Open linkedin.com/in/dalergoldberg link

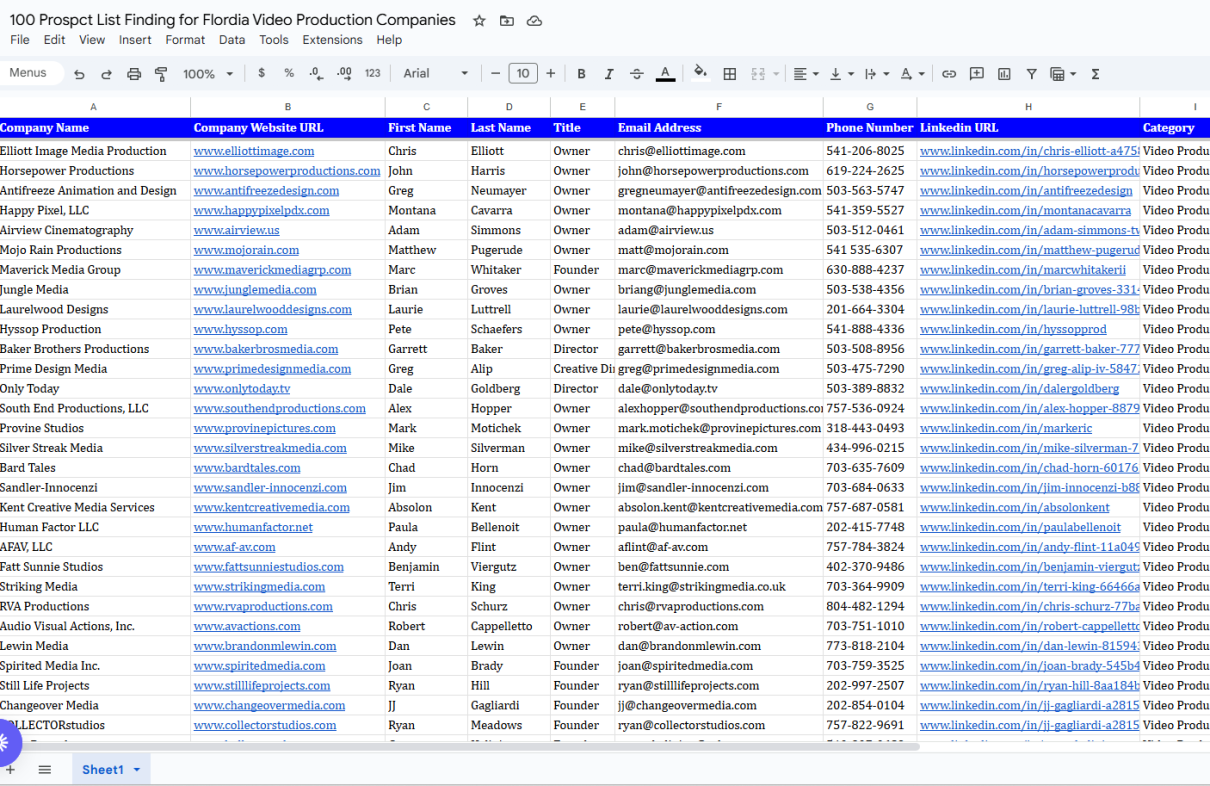tap(1020, 389)
